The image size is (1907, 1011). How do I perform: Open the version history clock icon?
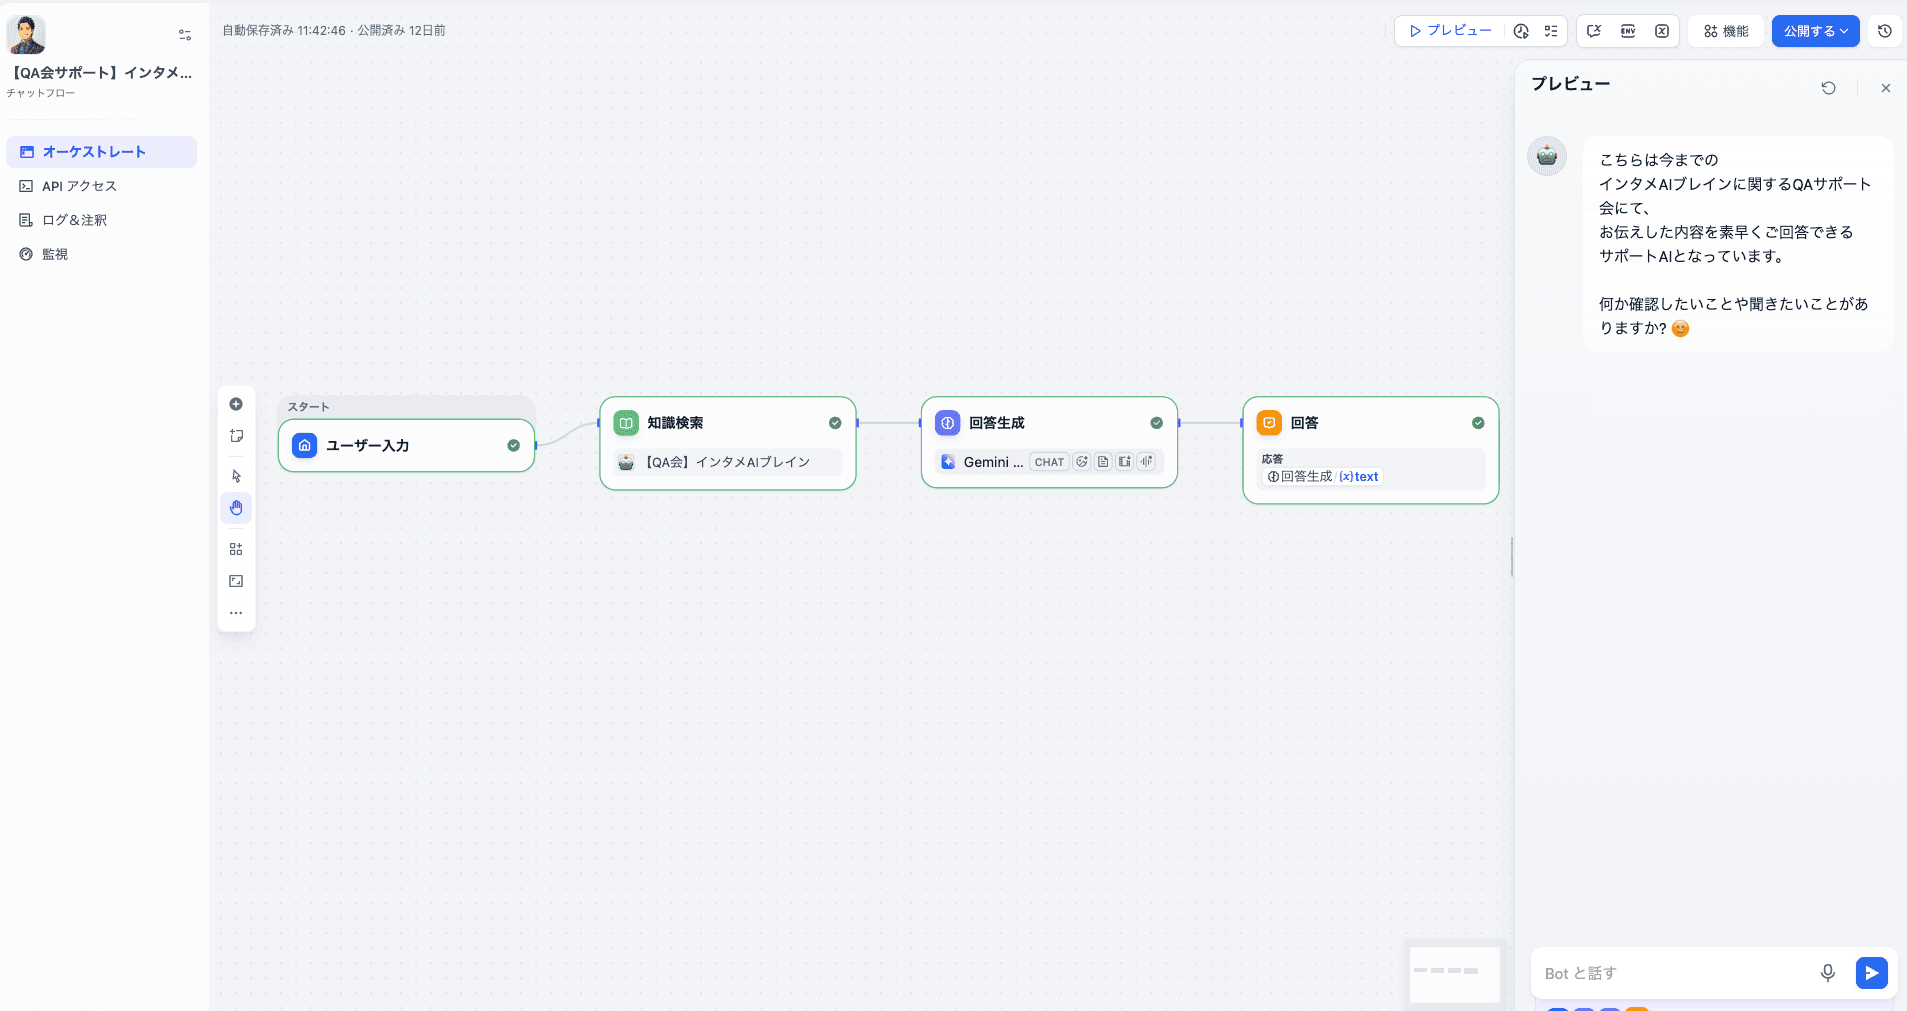point(1884,31)
